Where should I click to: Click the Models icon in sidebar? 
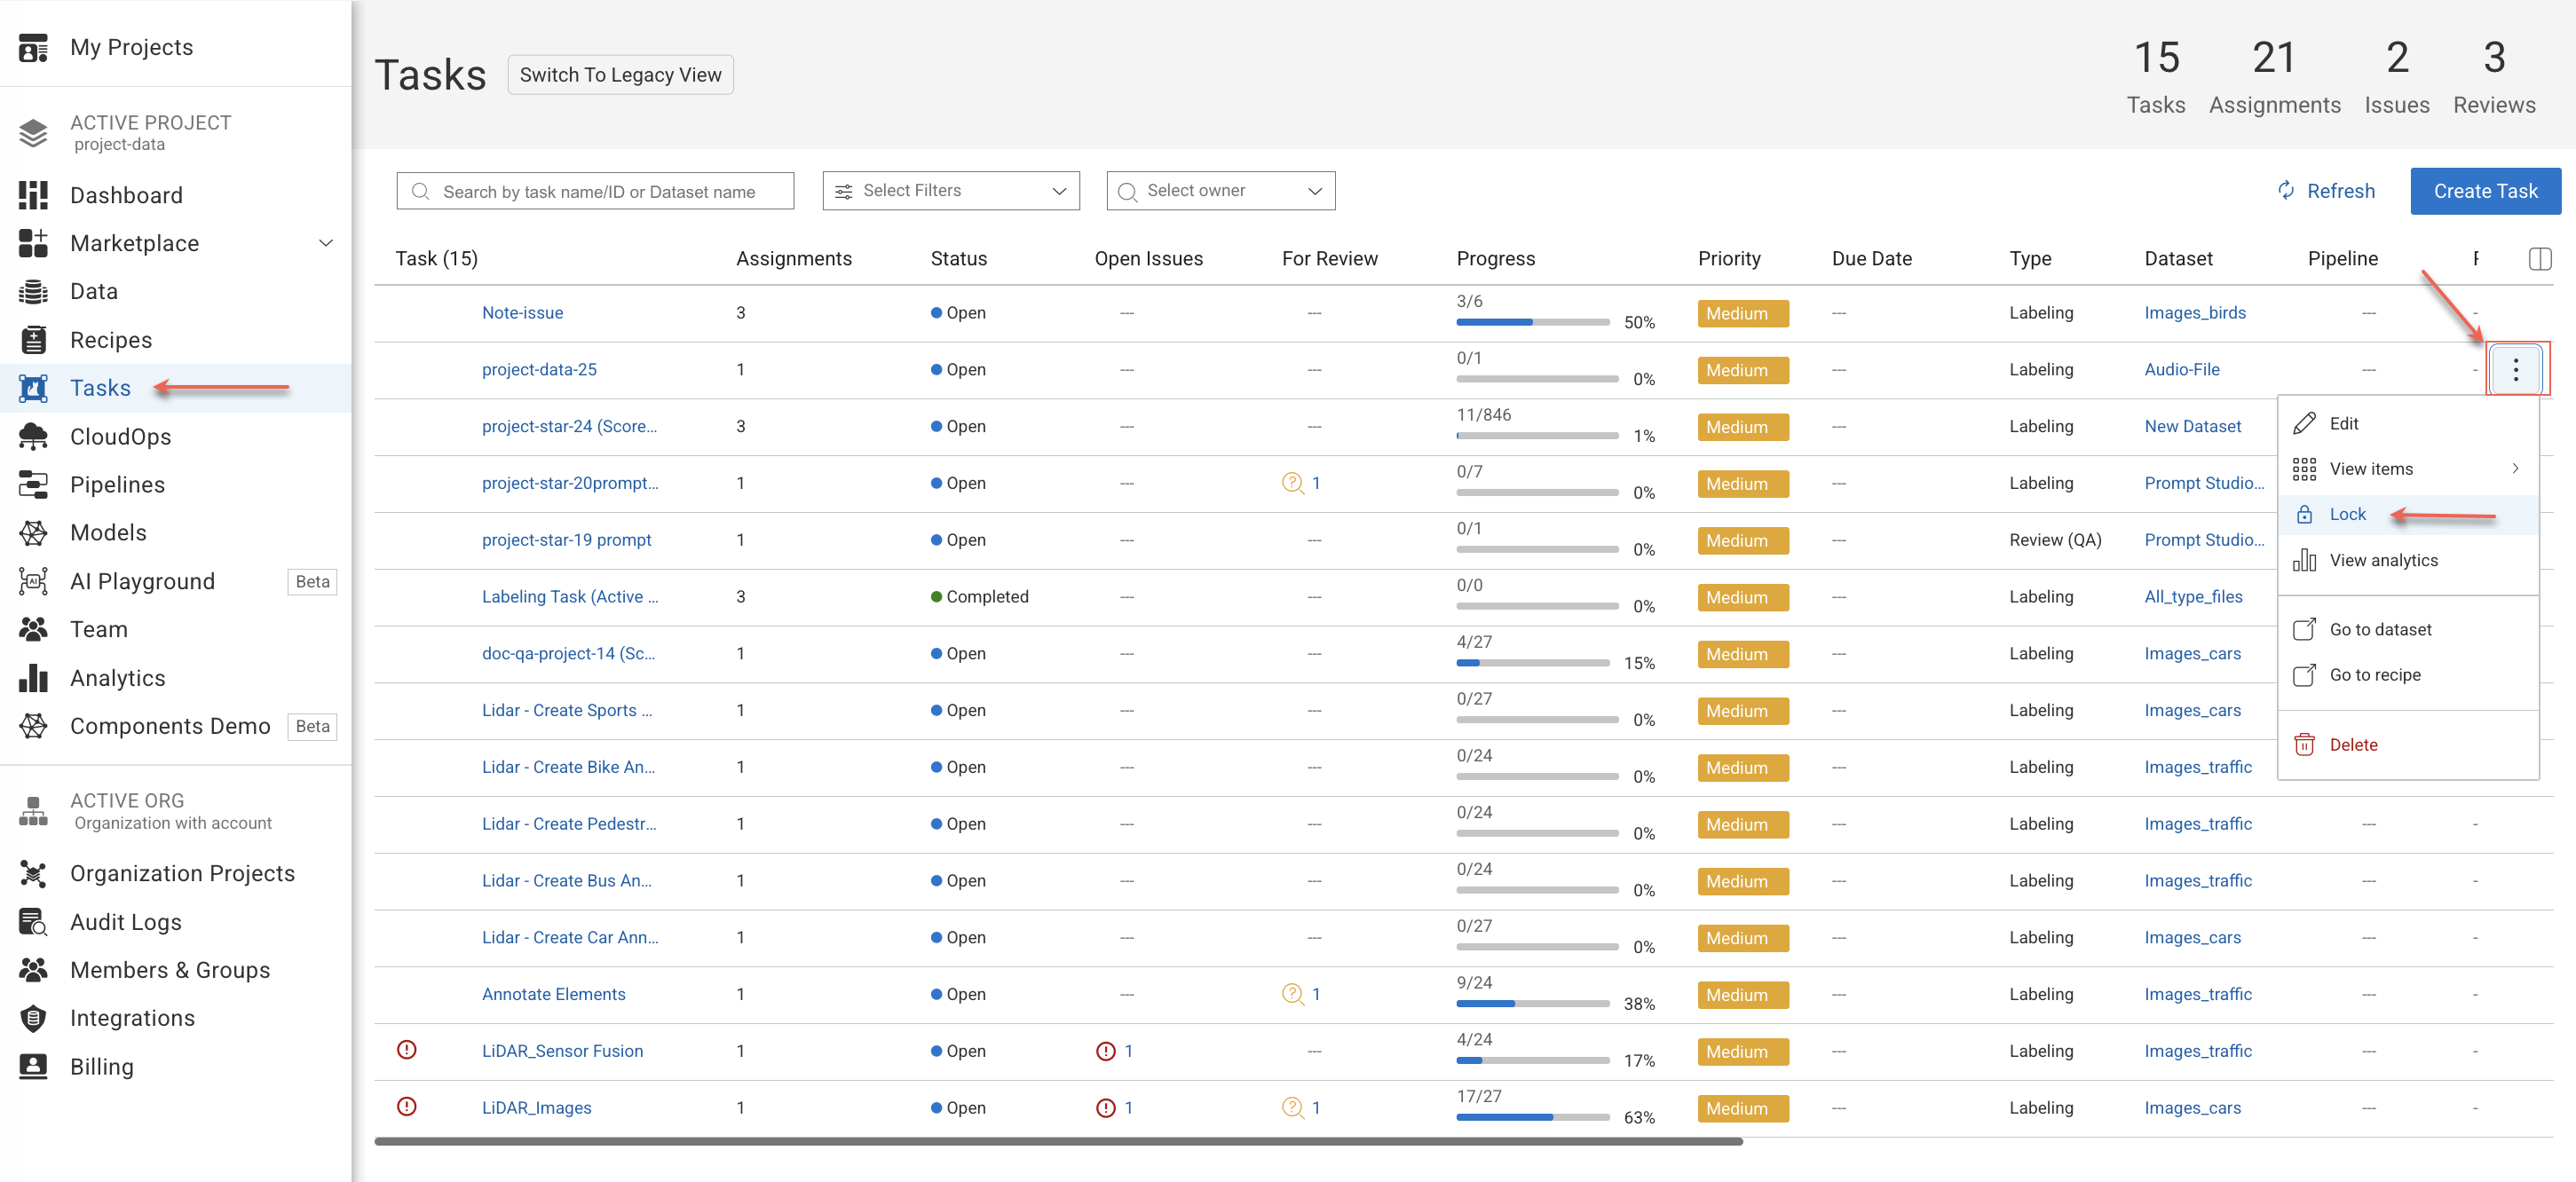[33, 532]
